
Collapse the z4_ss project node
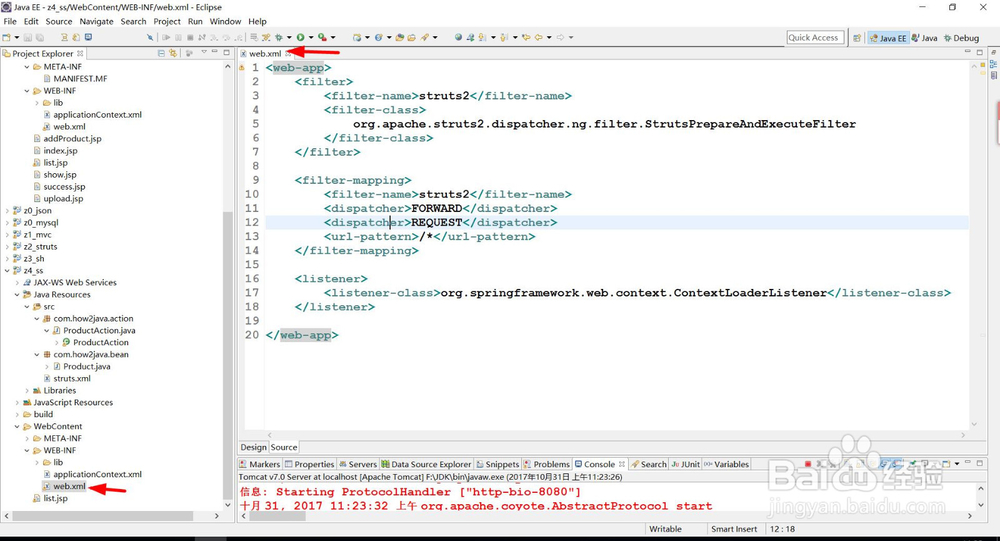(x=7, y=270)
